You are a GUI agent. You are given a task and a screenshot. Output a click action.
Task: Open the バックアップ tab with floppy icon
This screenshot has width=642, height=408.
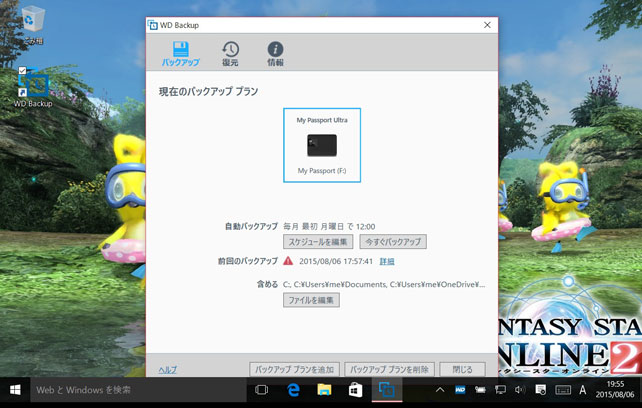[x=180, y=54]
